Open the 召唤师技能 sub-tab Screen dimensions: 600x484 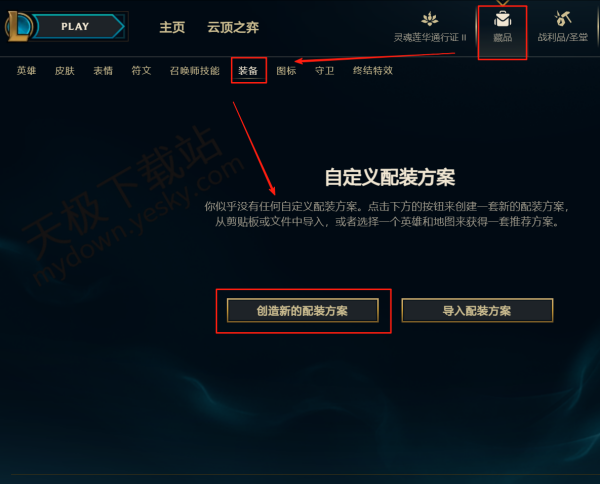pyautogui.click(x=195, y=71)
